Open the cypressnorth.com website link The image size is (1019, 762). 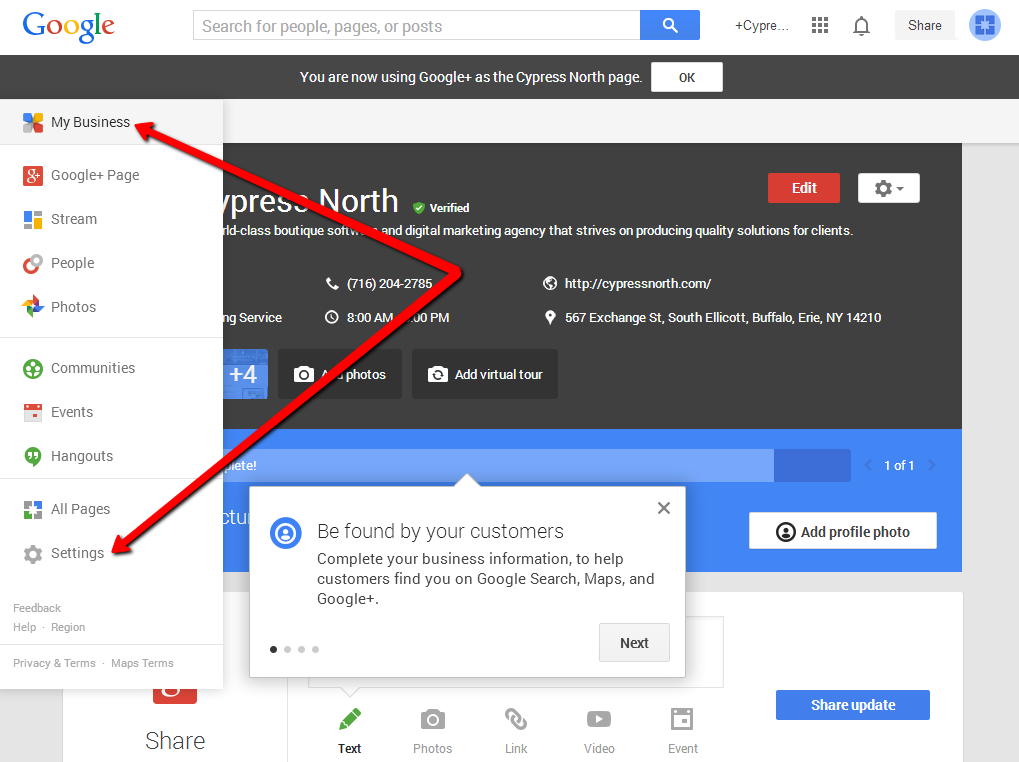point(638,283)
